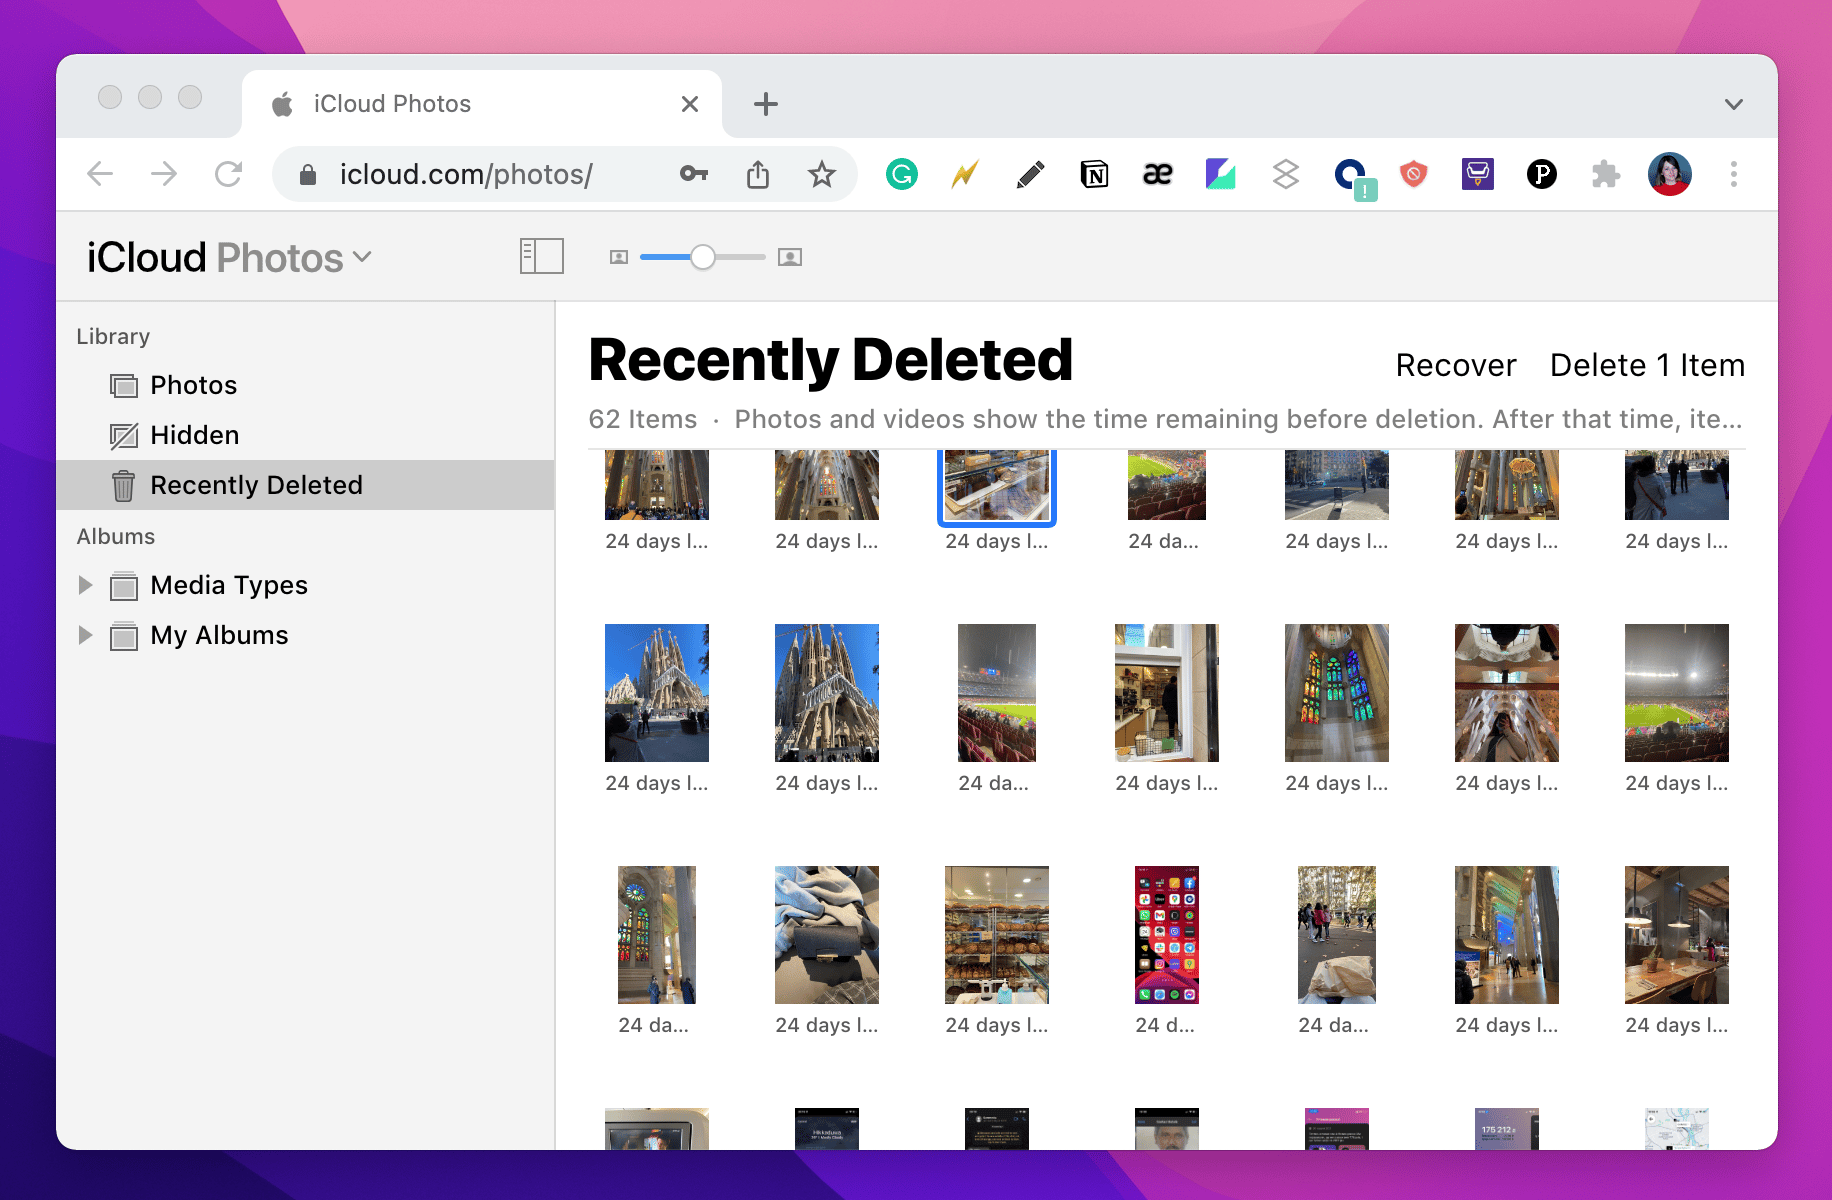Open the yellow lightning bolt extension
This screenshot has height=1200, width=1832.
pos(965,174)
